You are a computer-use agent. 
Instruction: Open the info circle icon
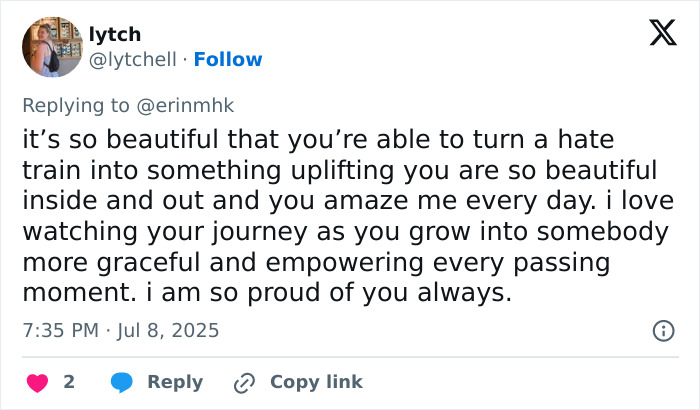[662, 330]
